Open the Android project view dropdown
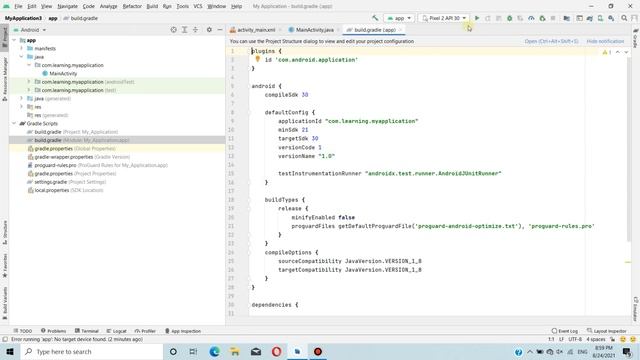The height and width of the screenshot is (360, 640). point(30,30)
